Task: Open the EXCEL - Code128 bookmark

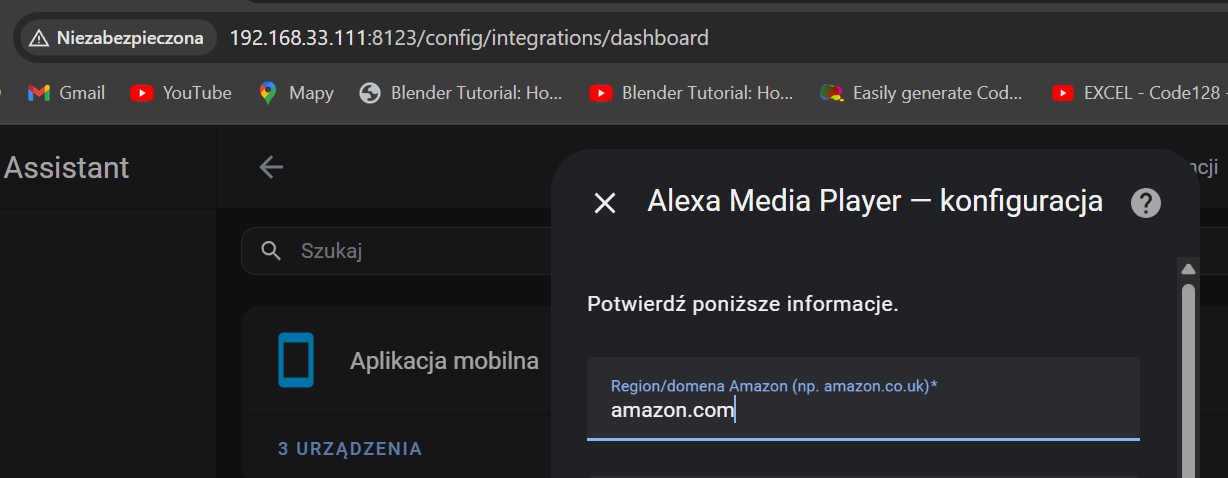Action: pyautogui.click(x=1138, y=93)
